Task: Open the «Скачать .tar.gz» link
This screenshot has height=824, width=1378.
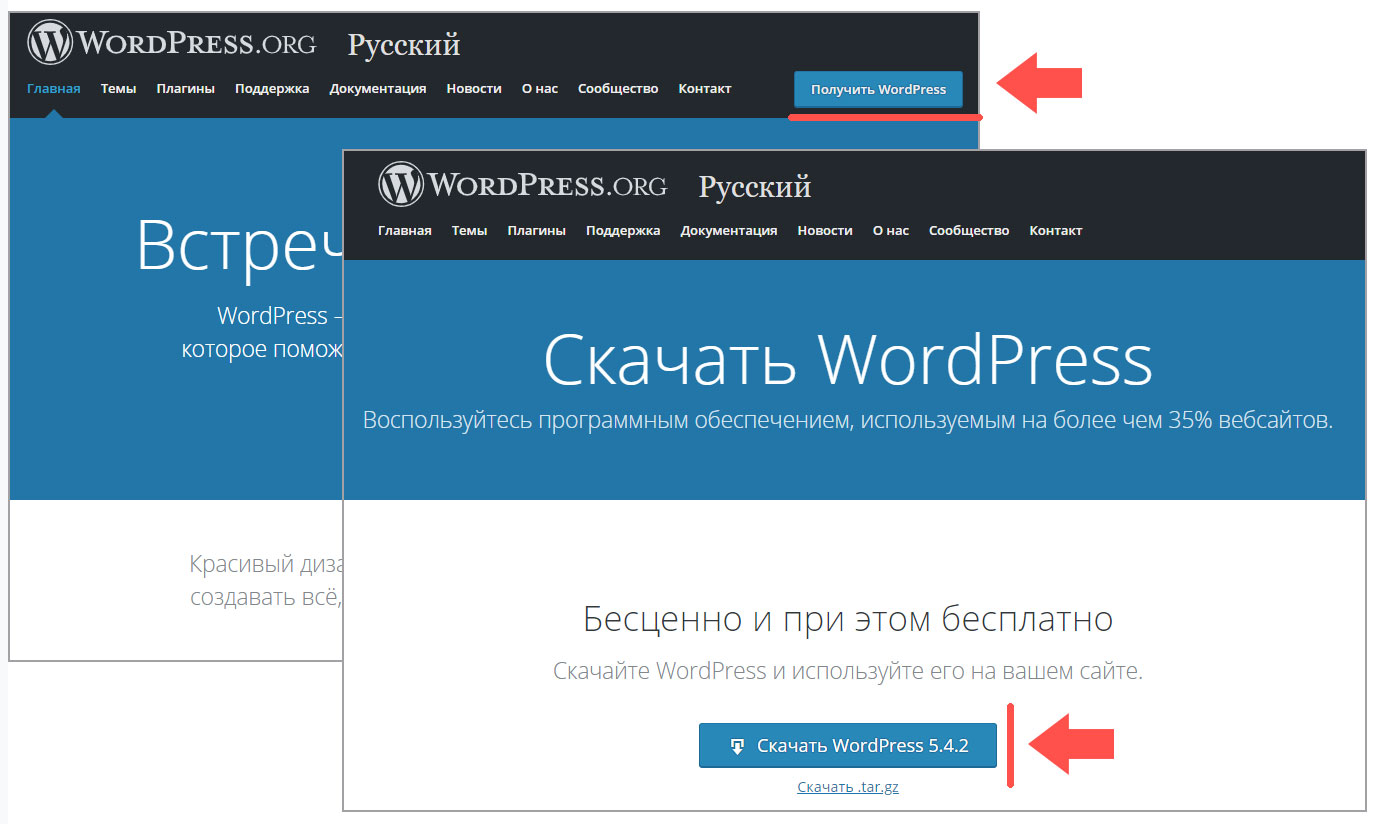Action: click(848, 787)
